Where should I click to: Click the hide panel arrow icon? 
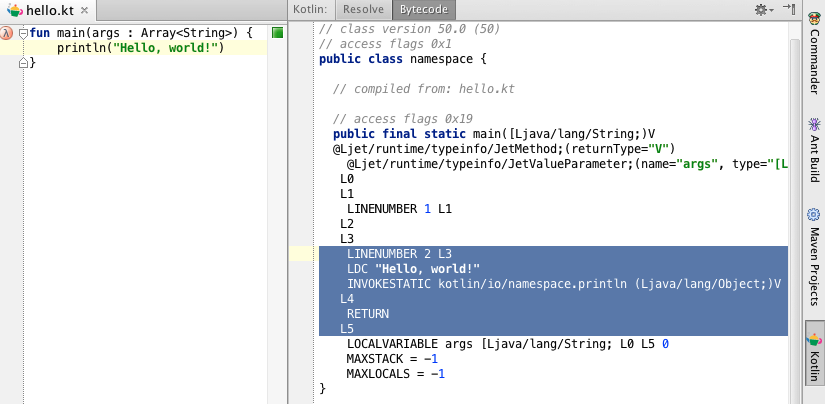[789, 8]
